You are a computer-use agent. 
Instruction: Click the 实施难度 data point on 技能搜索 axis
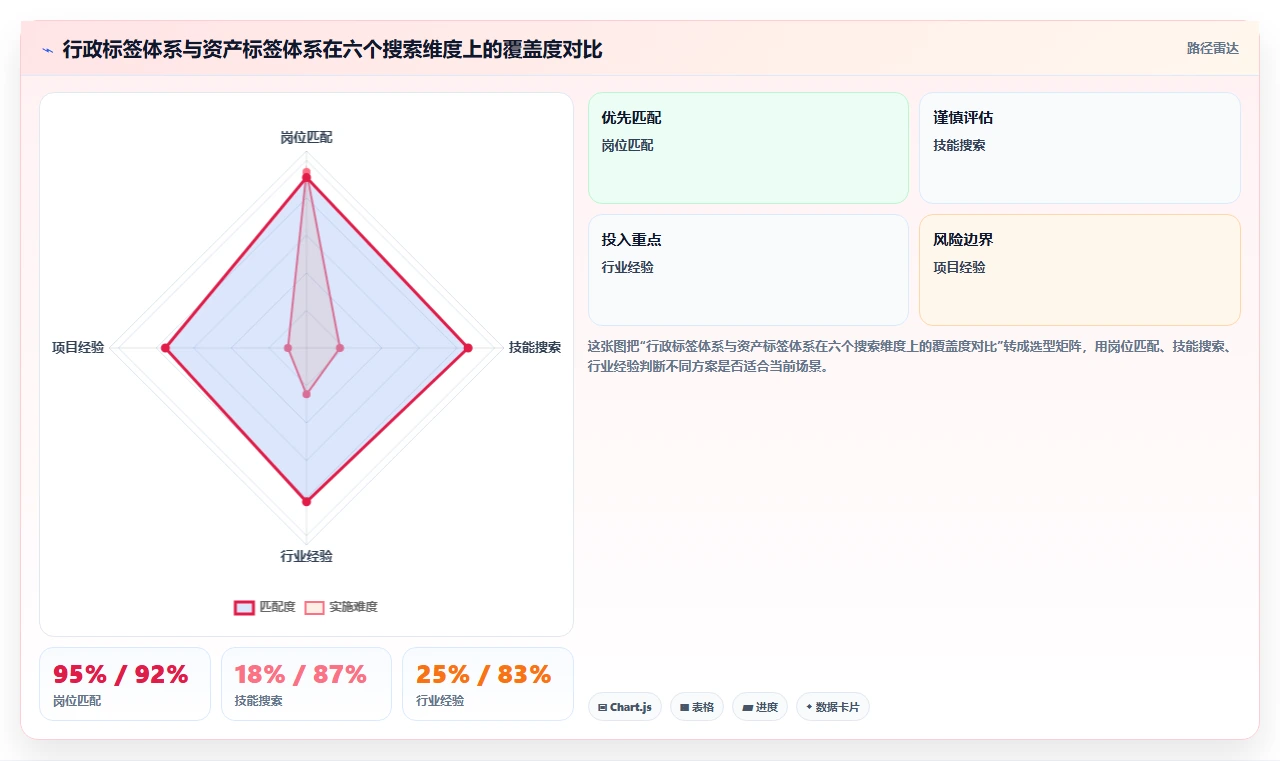(x=340, y=348)
